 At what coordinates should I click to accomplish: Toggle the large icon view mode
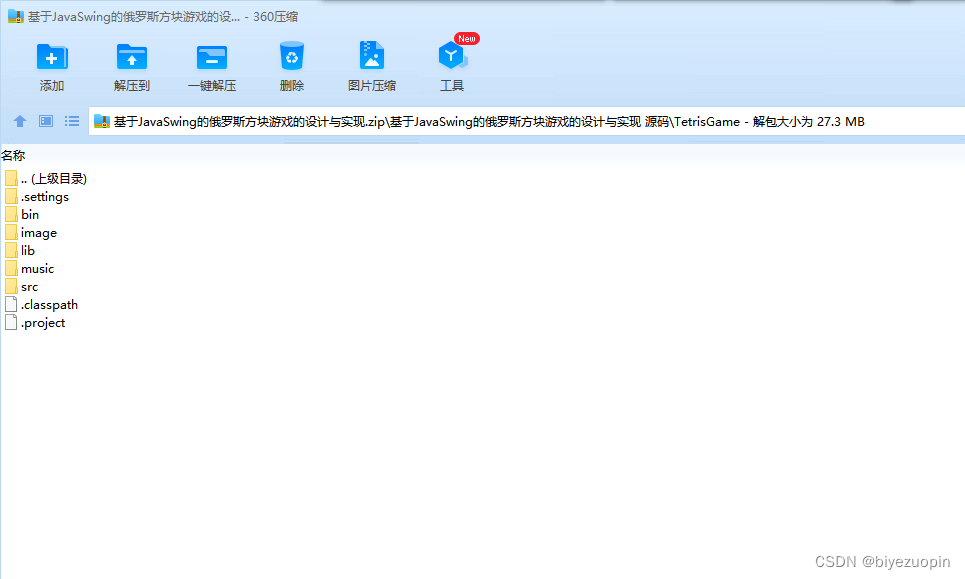point(44,121)
